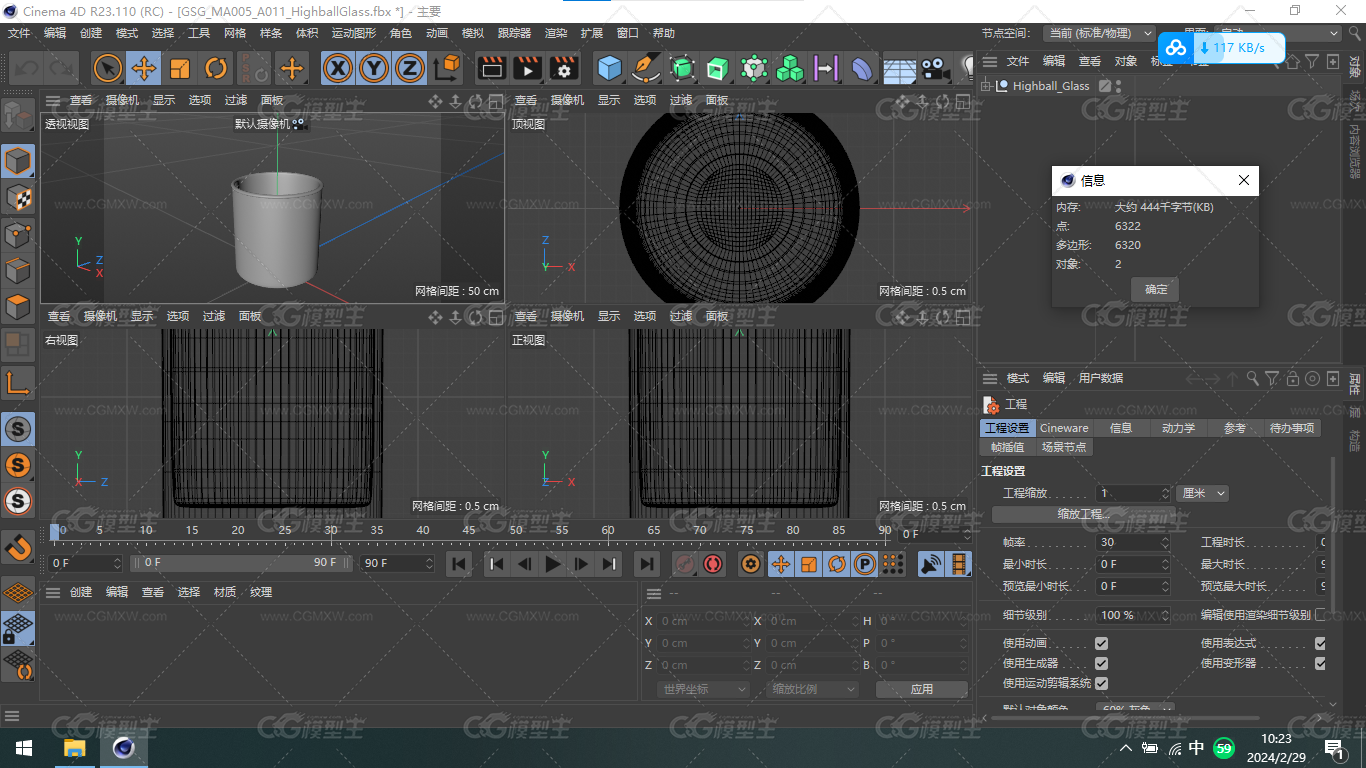
Task: Open the node space dropdown
Action: pos(1099,33)
